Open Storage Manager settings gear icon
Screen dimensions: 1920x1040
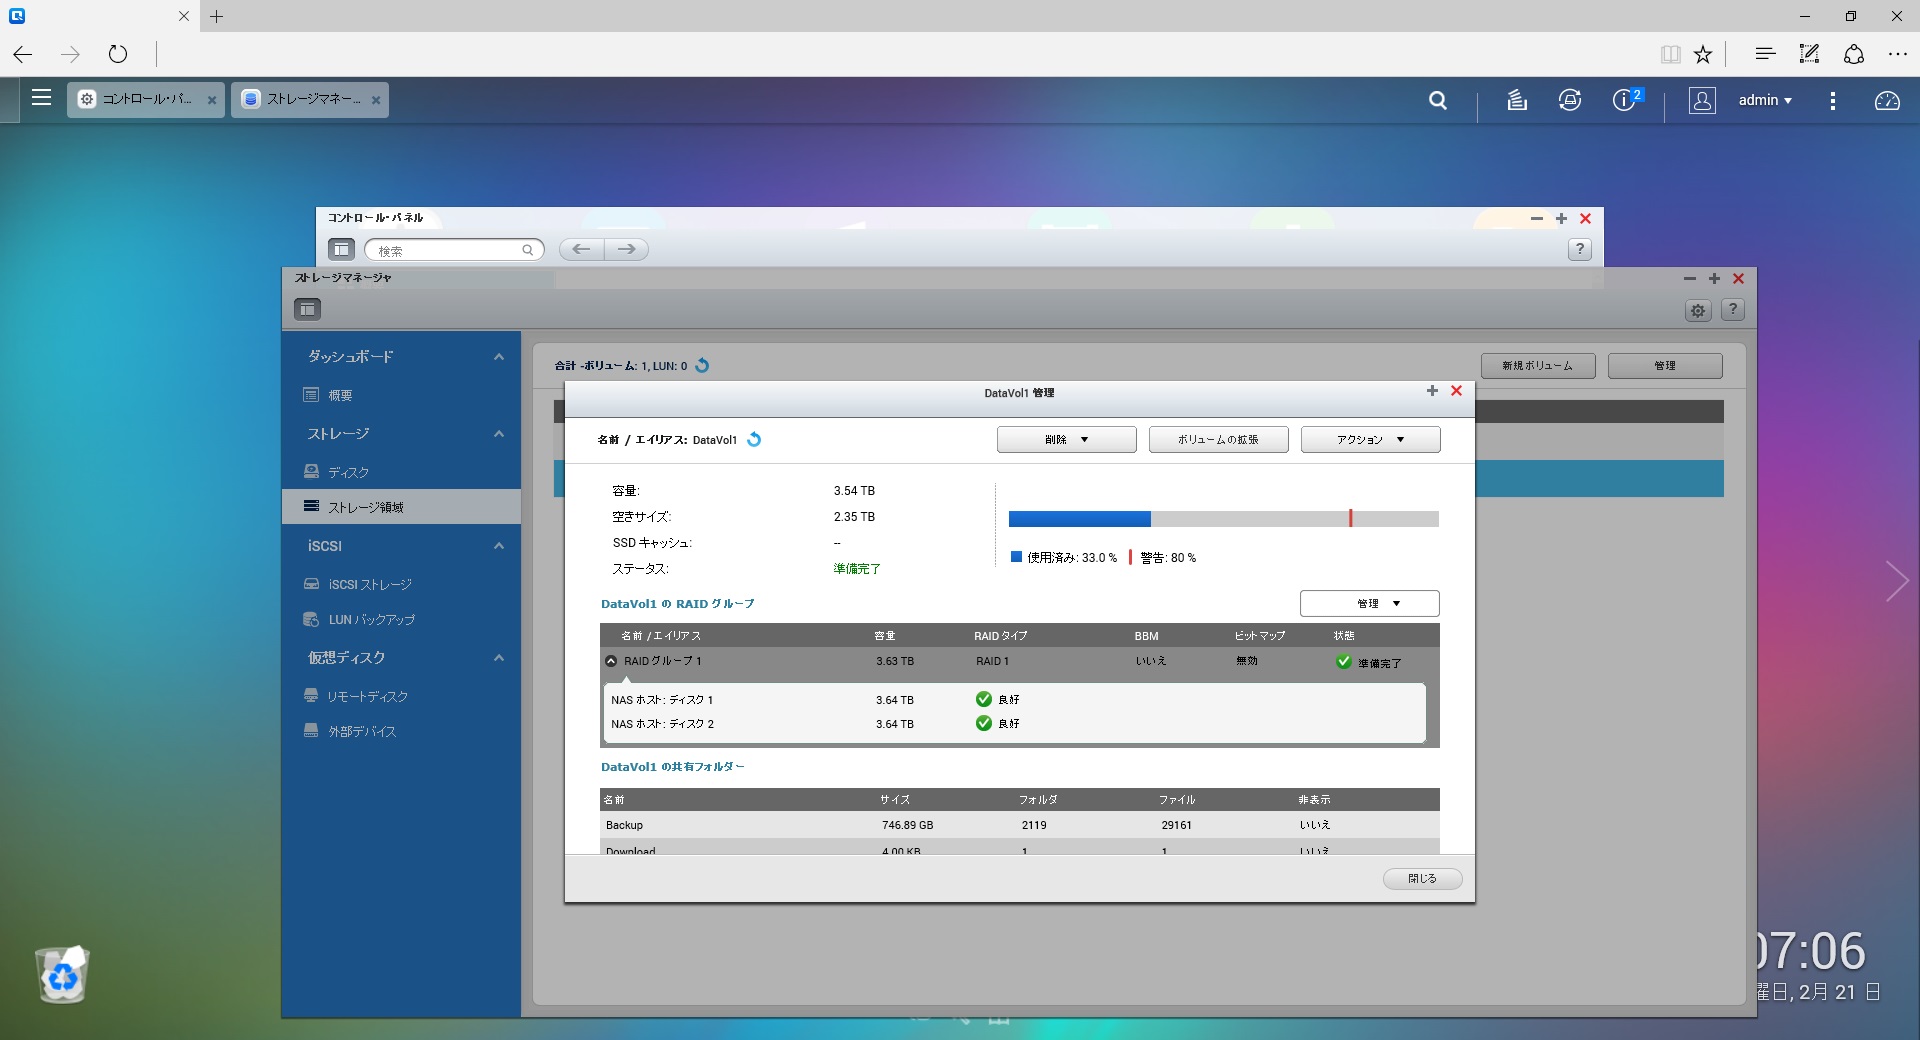coord(1697,310)
